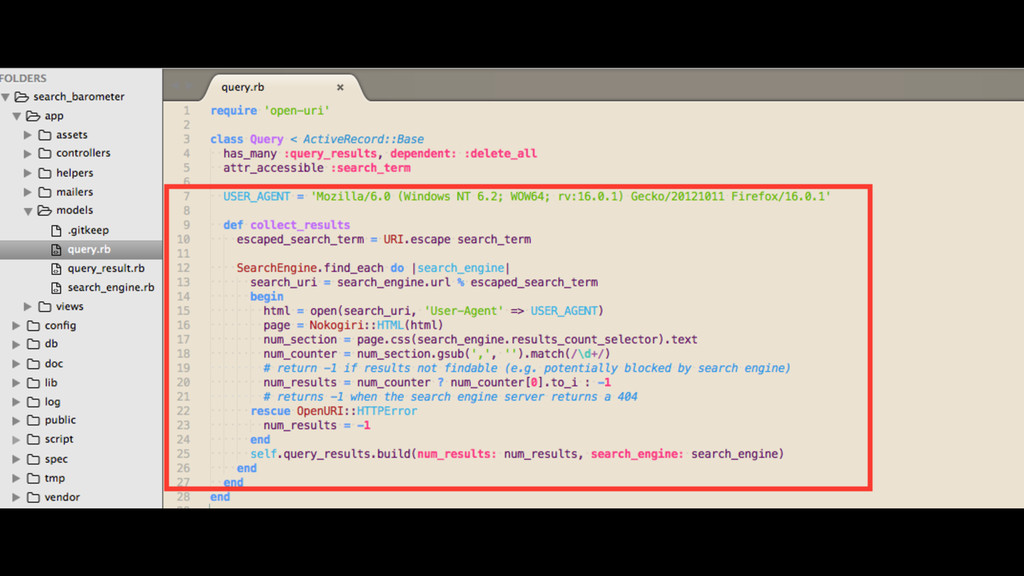Screen dimensions: 1024x576
Task: Click the lib folder icon
Action: pos(33,383)
